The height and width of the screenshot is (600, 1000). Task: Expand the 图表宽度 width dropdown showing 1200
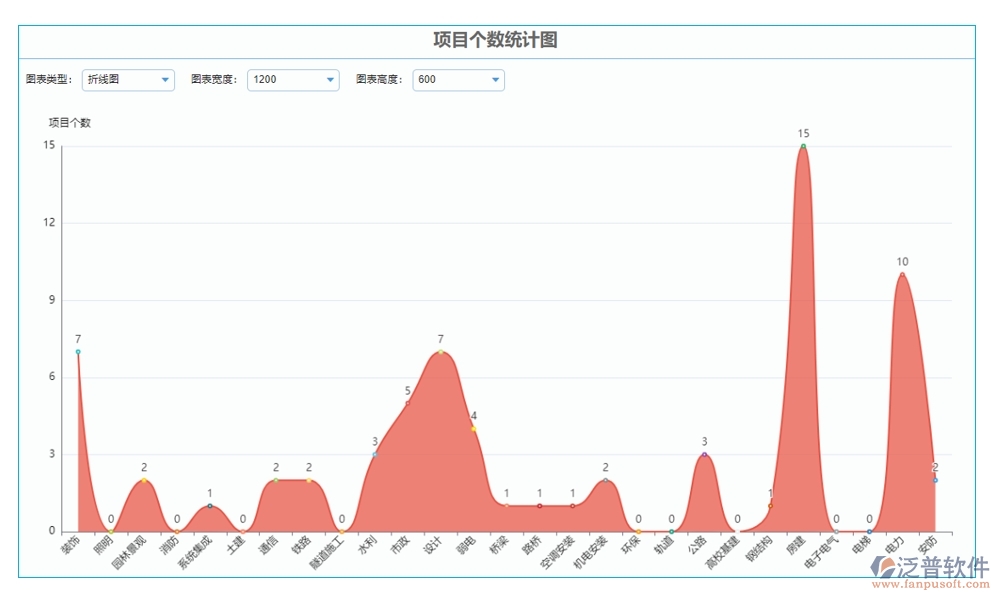tap(293, 80)
